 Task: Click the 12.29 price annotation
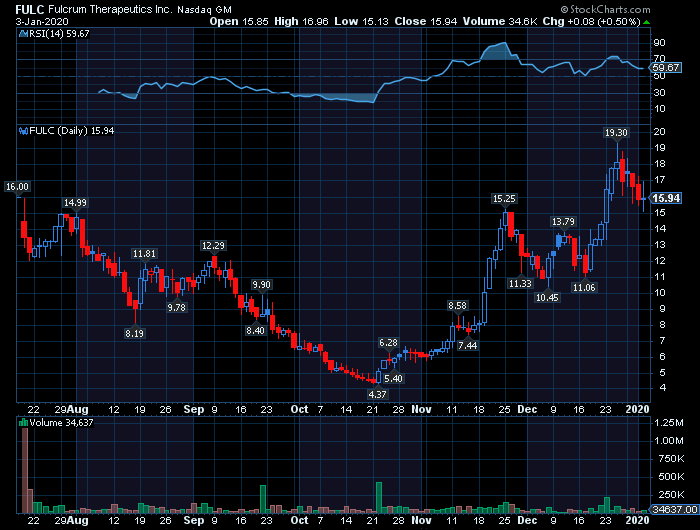coord(213,246)
